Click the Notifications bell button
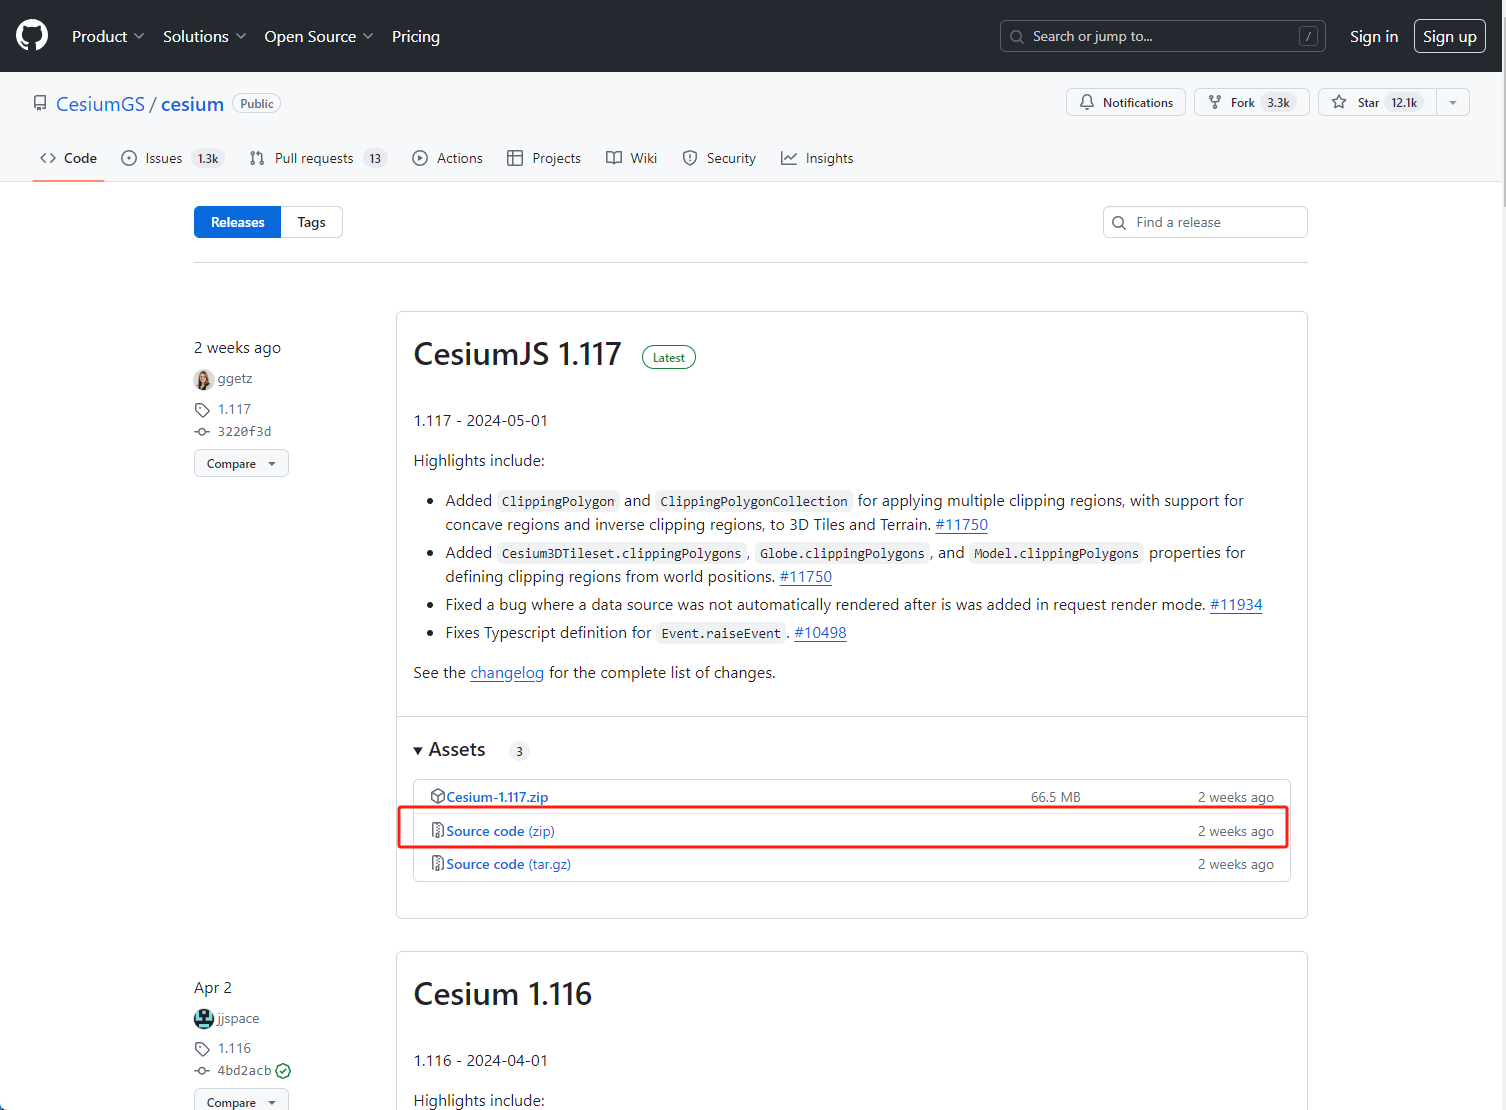 pyautogui.click(x=1126, y=102)
